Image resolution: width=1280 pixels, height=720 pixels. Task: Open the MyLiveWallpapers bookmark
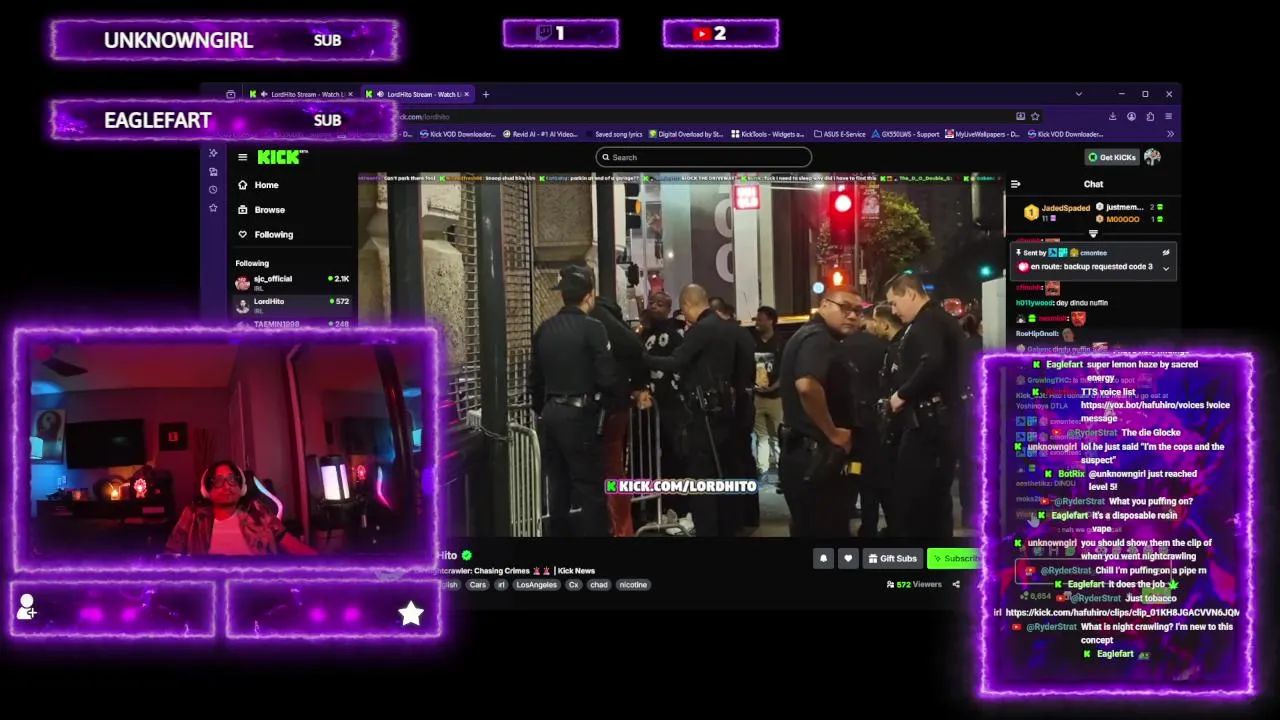click(x=983, y=134)
